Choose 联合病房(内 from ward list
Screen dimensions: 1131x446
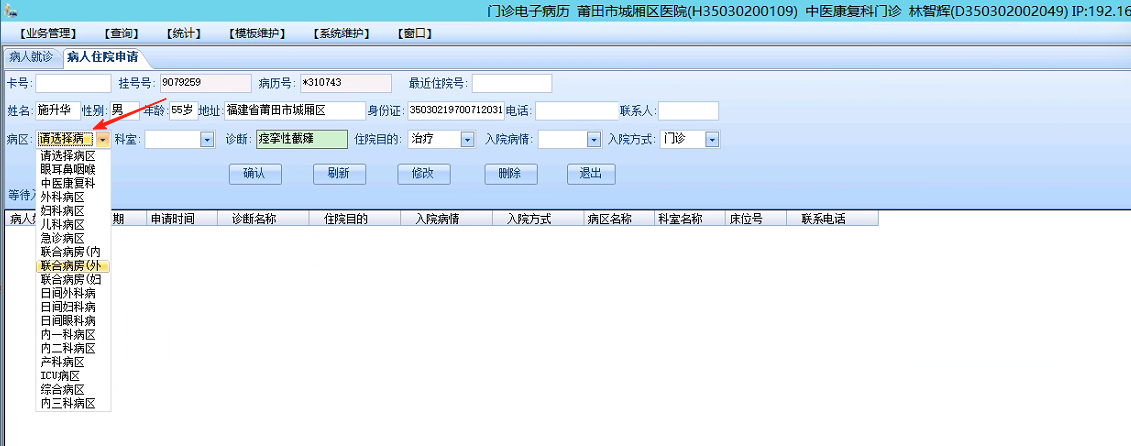tap(73, 252)
